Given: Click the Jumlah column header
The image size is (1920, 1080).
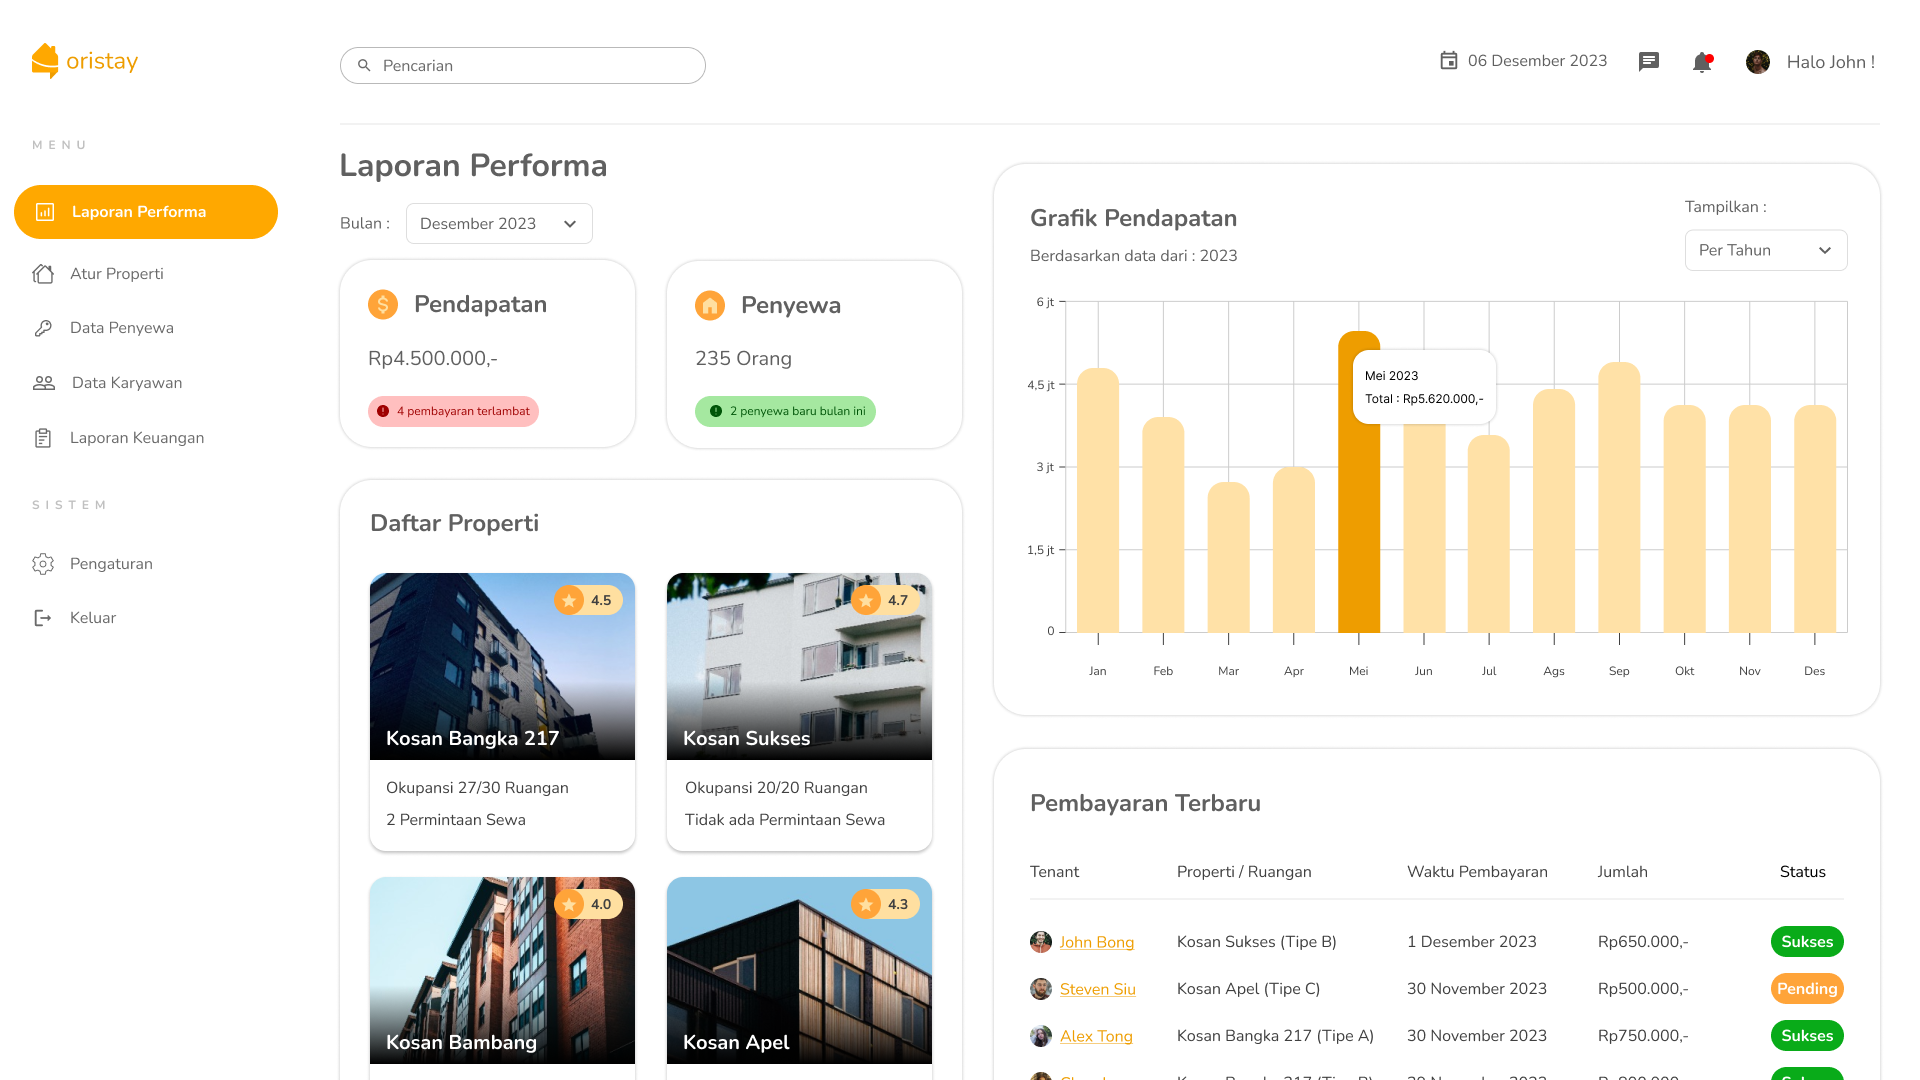Looking at the screenshot, I should coord(1622,872).
